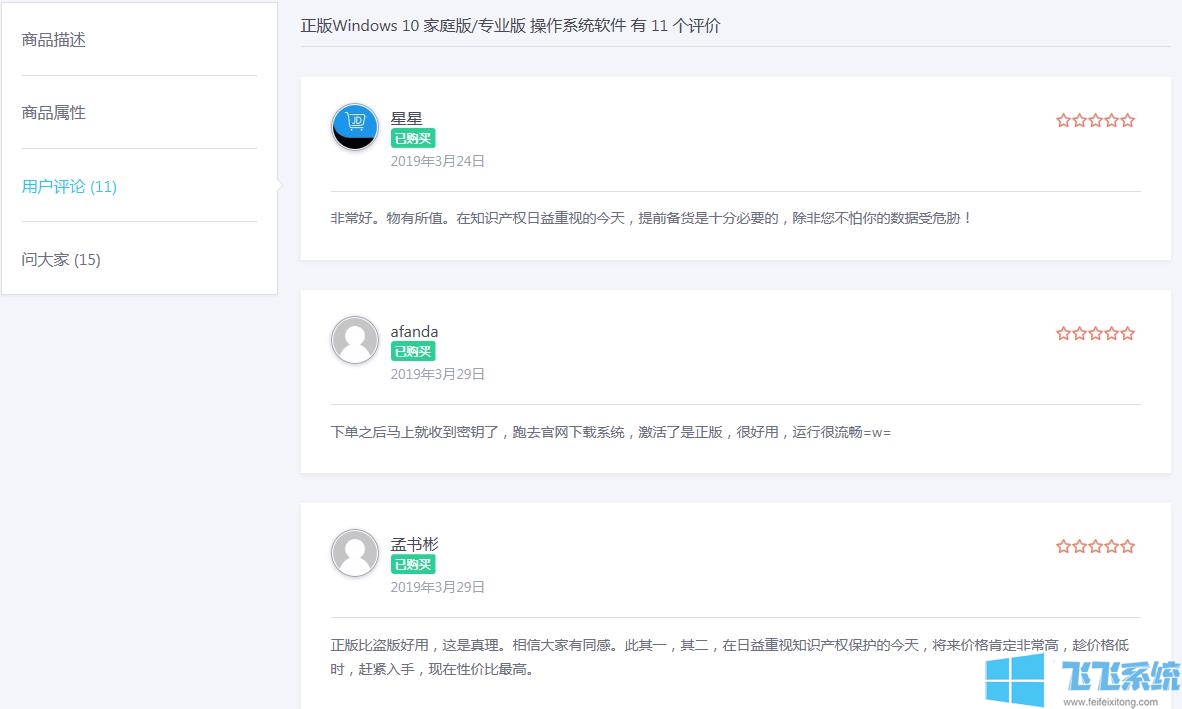Click 已购买 badge under afanda

pyautogui.click(x=413, y=352)
